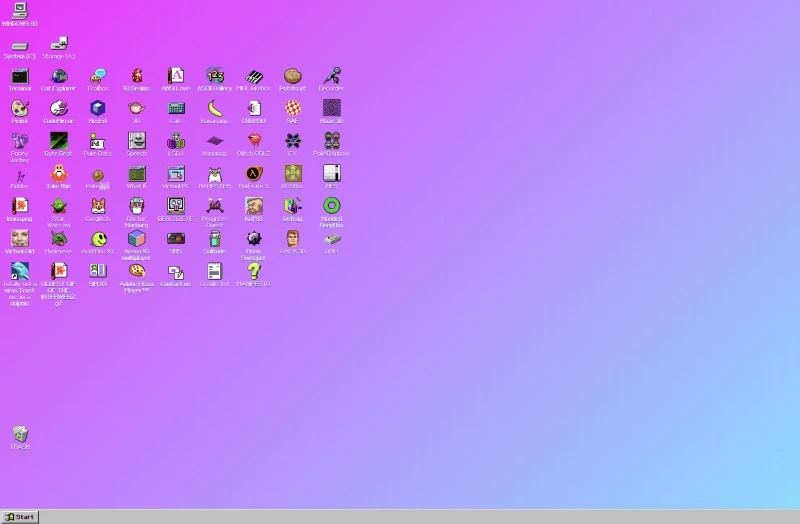
Task: Open the FX icon
Action: [x=292, y=141]
